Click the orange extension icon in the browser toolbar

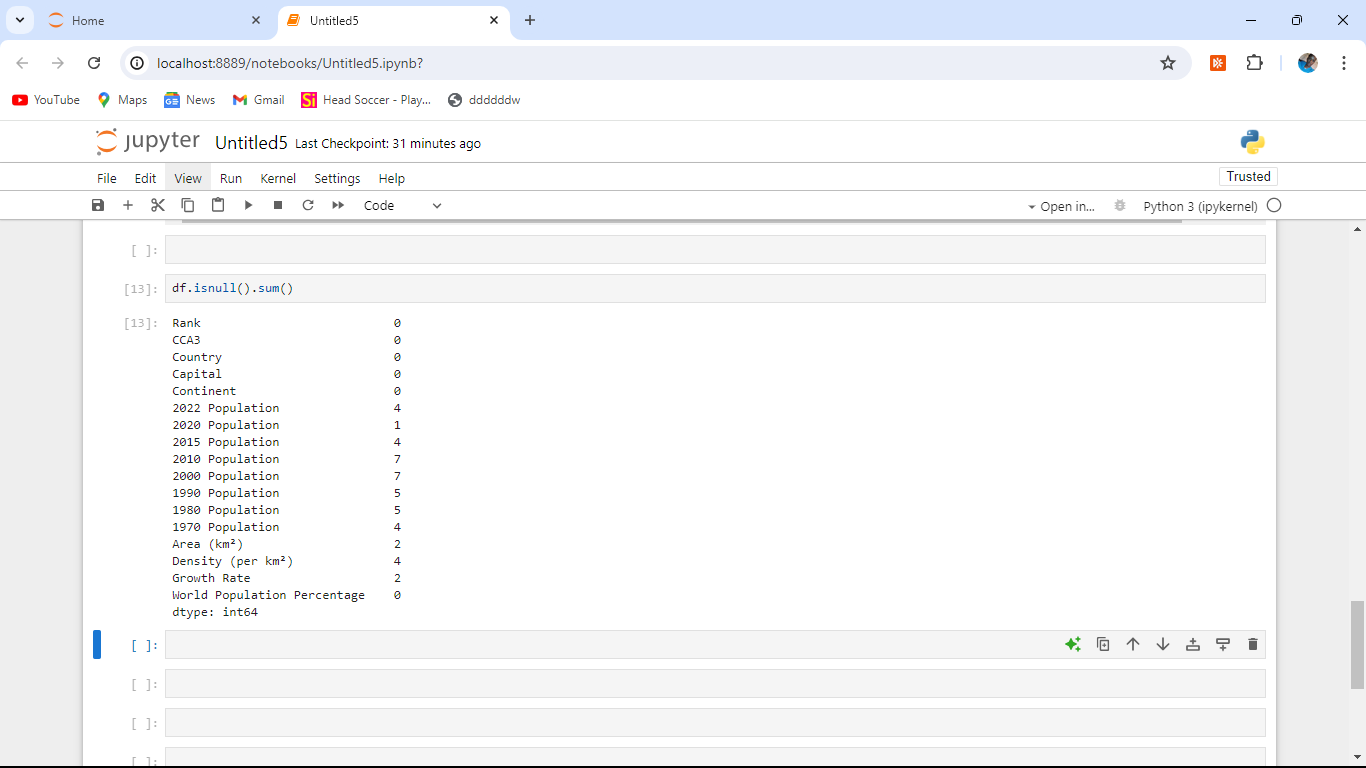point(1218,63)
